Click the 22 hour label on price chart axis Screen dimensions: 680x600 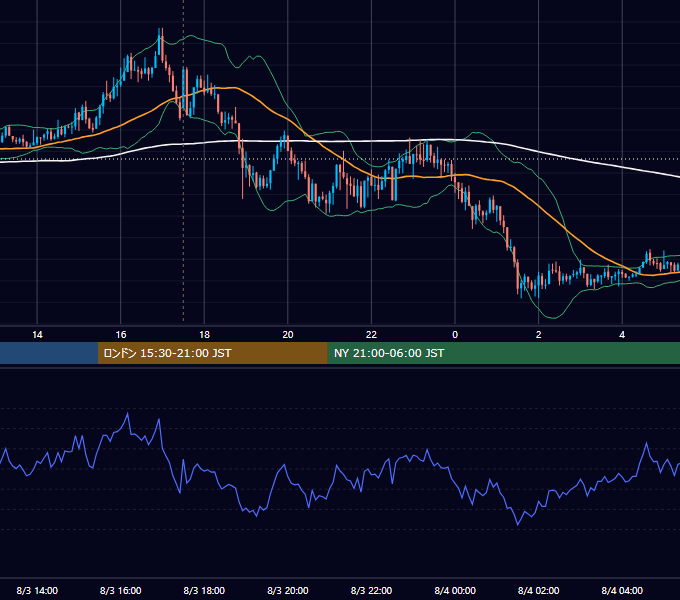click(371, 335)
